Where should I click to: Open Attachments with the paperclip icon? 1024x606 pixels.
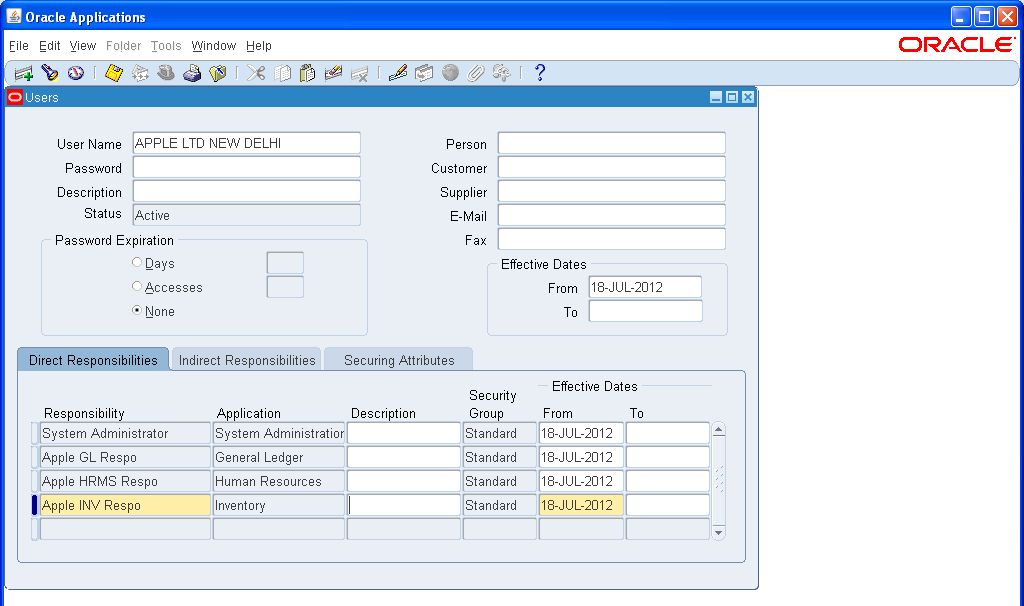pyautogui.click(x=476, y=72)
